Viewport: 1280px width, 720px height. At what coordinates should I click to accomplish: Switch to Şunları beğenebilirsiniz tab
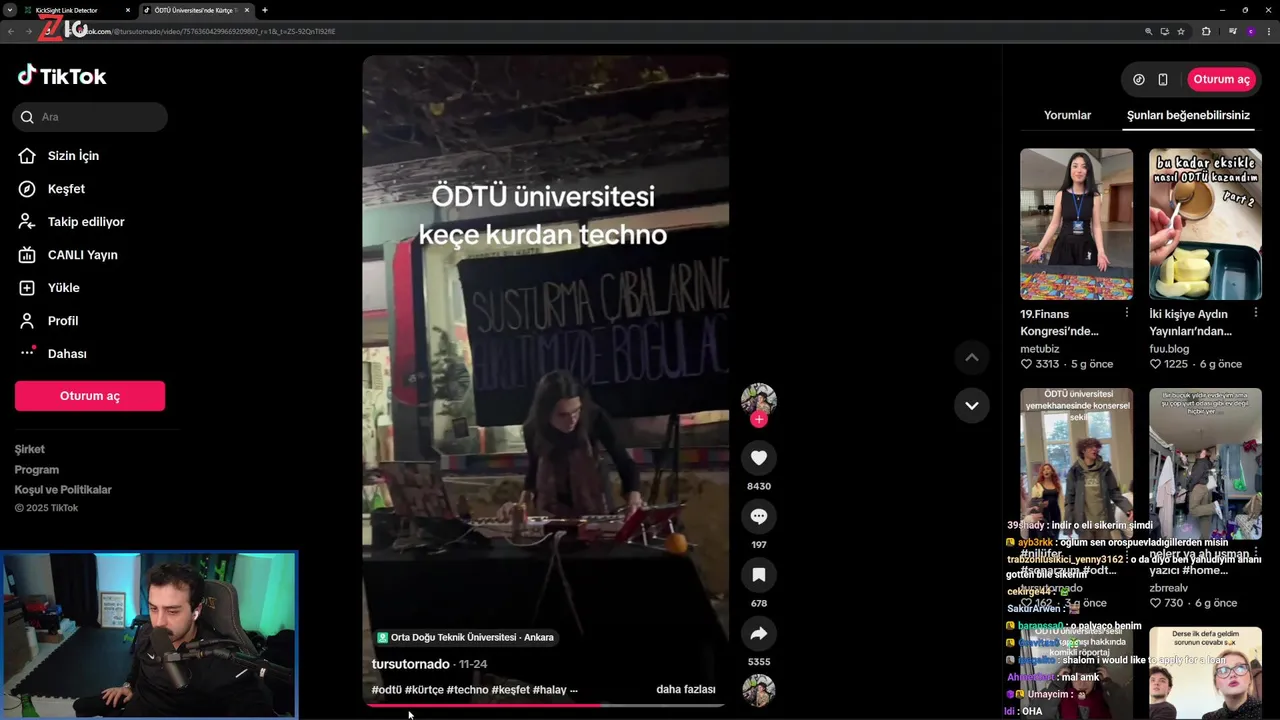click(1188, 115)
